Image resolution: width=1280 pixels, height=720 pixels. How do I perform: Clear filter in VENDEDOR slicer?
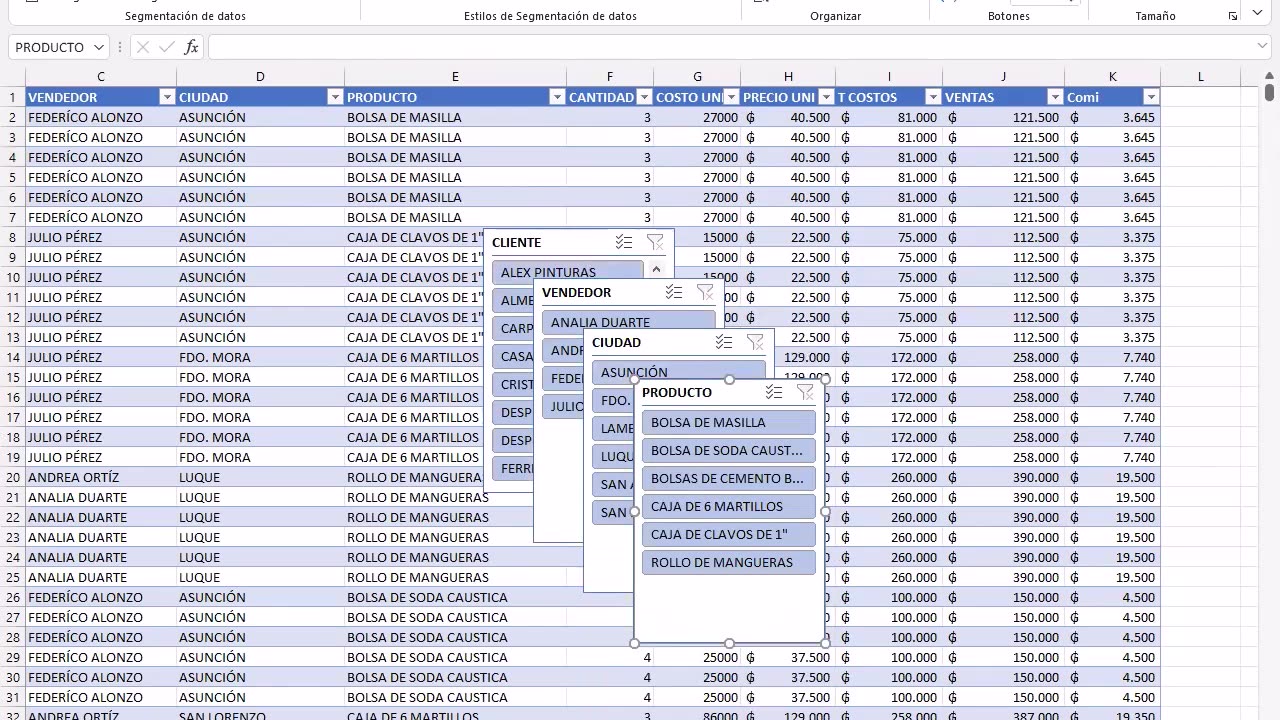tap(705, 292)
